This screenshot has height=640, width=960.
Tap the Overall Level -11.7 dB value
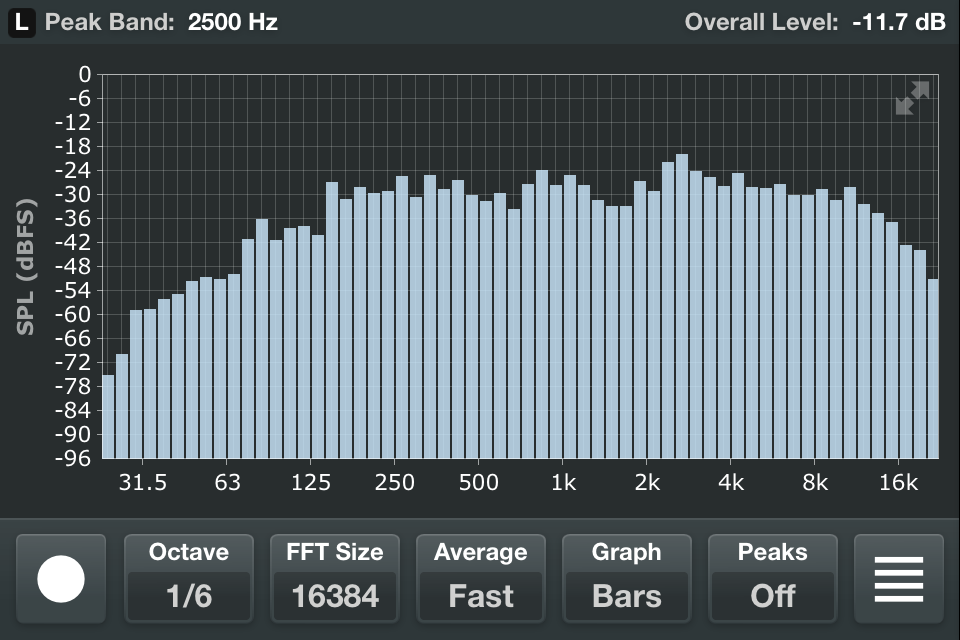[898, 22]
